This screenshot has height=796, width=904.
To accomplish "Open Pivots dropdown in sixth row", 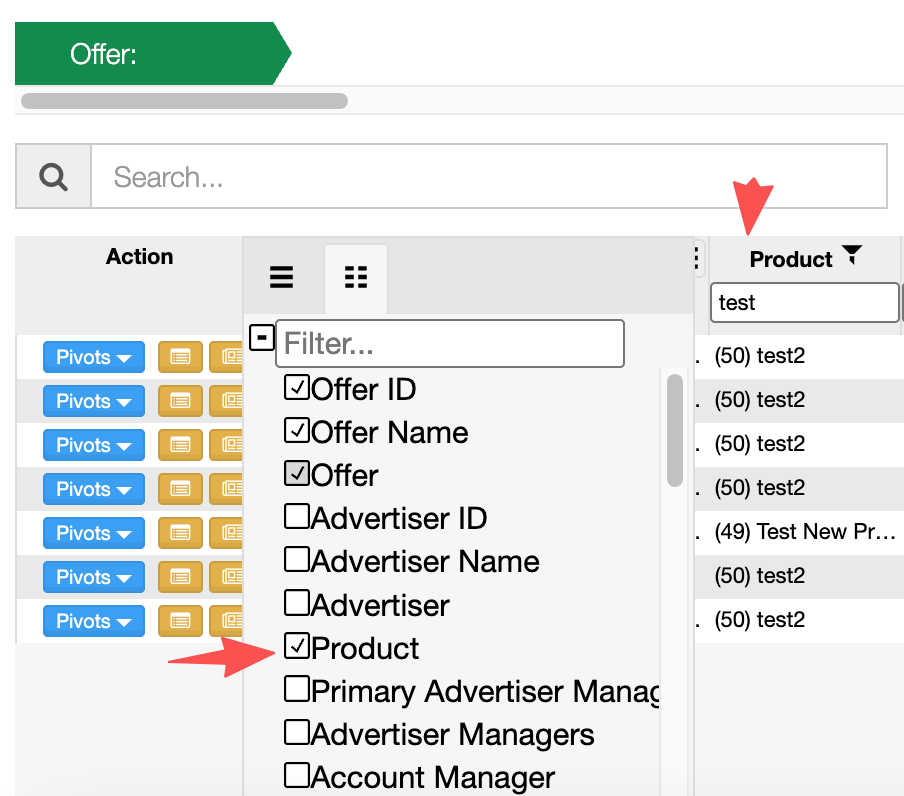I will click(x=93, y=577).
